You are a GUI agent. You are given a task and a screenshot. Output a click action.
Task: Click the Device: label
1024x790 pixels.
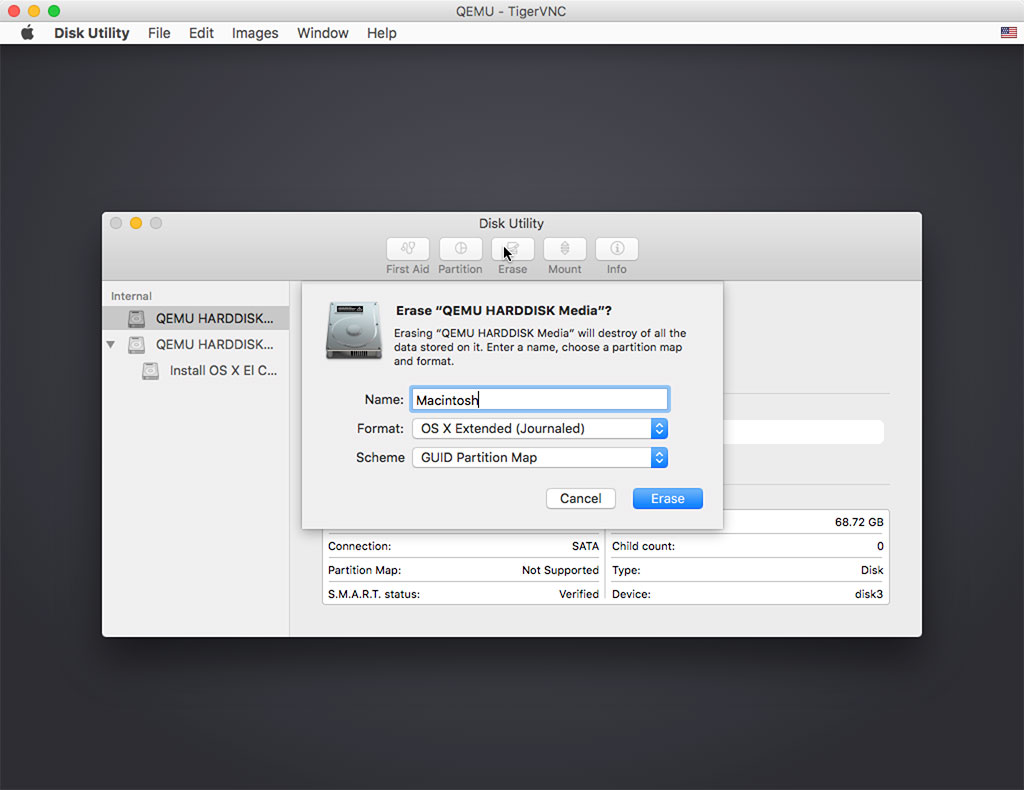(631, 594)
